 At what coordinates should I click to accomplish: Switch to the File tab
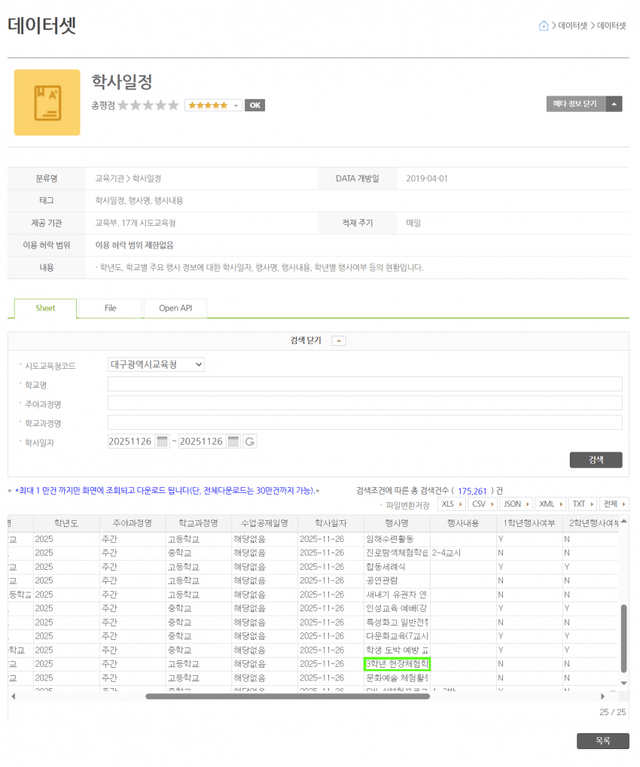point(110,308)
